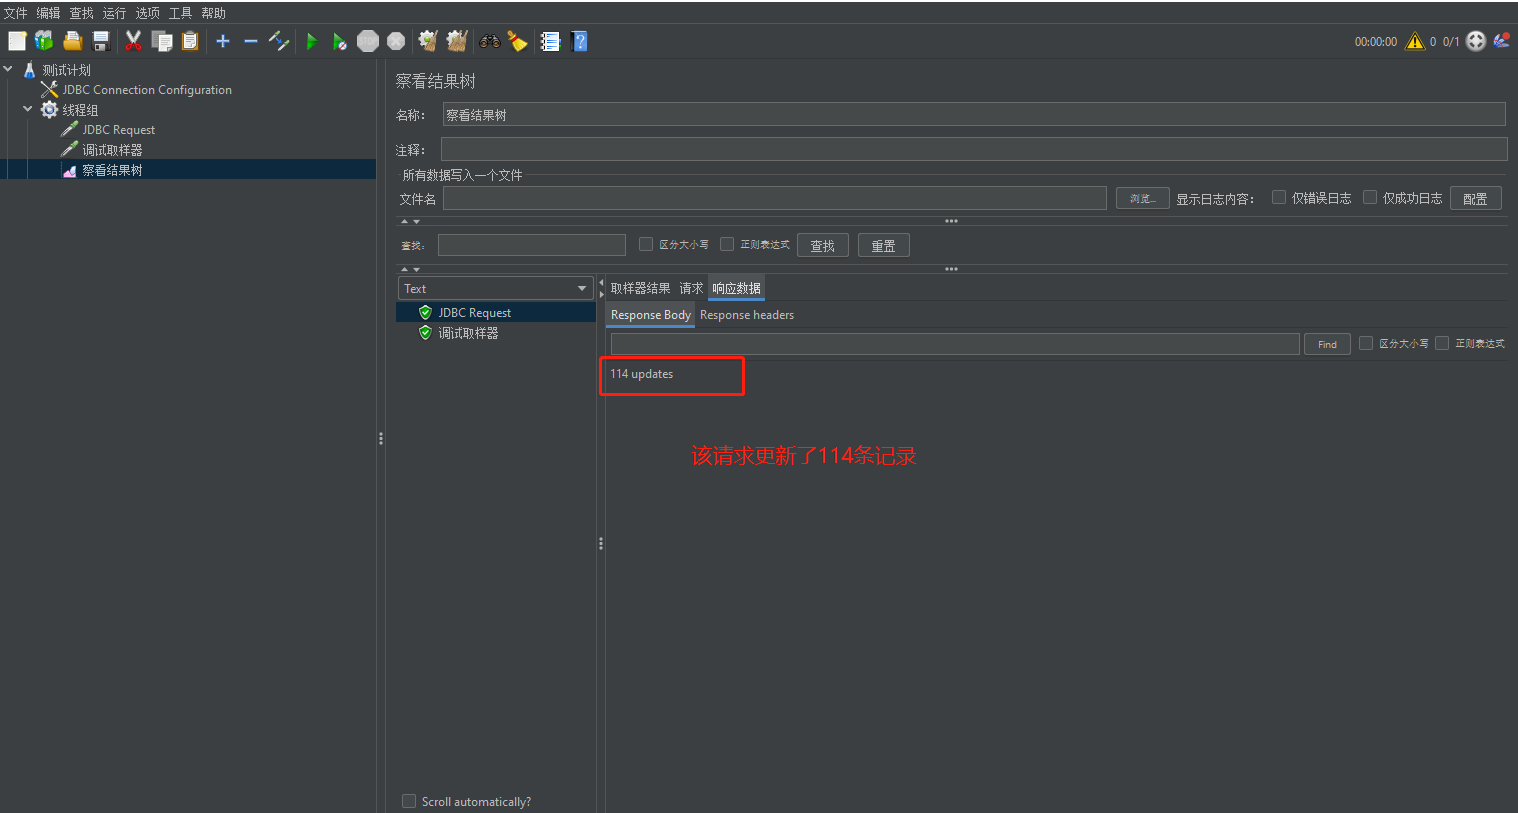Image resolution: width=1518 pixels, height=813 pixels.
Task: Open Help with the question mark icon
Action: (x=579, y=41)
